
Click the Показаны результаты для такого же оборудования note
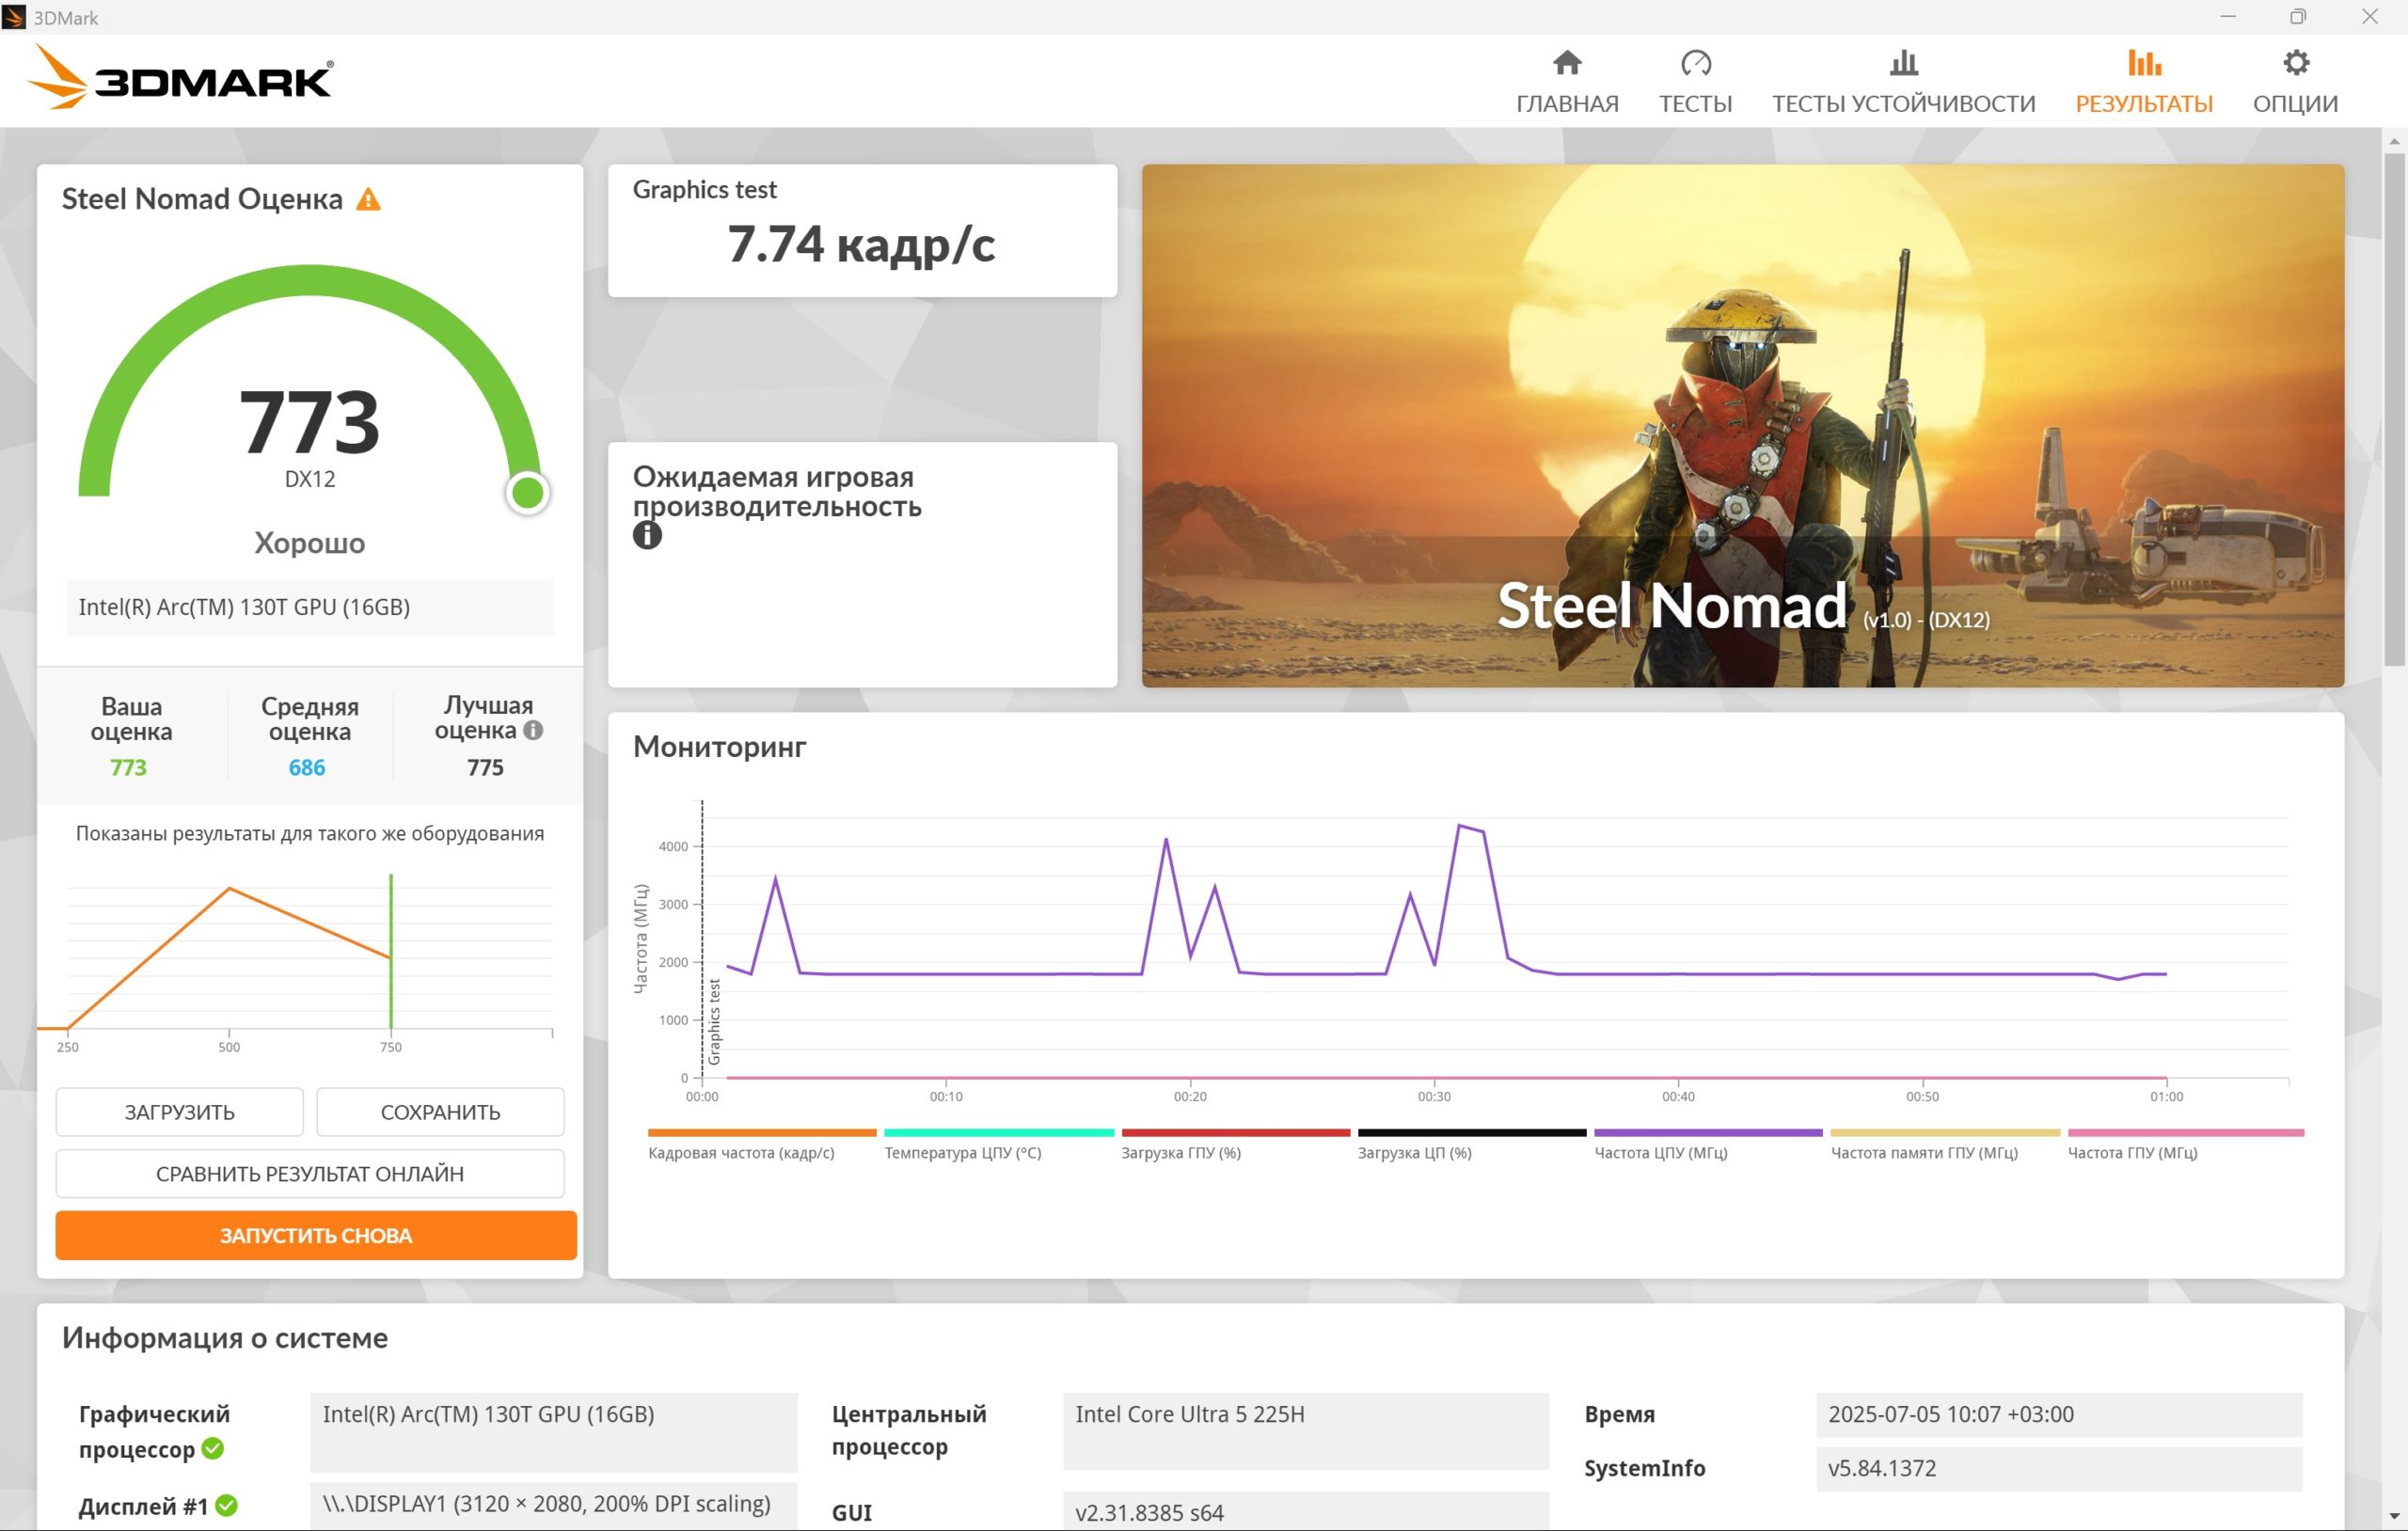310,834
